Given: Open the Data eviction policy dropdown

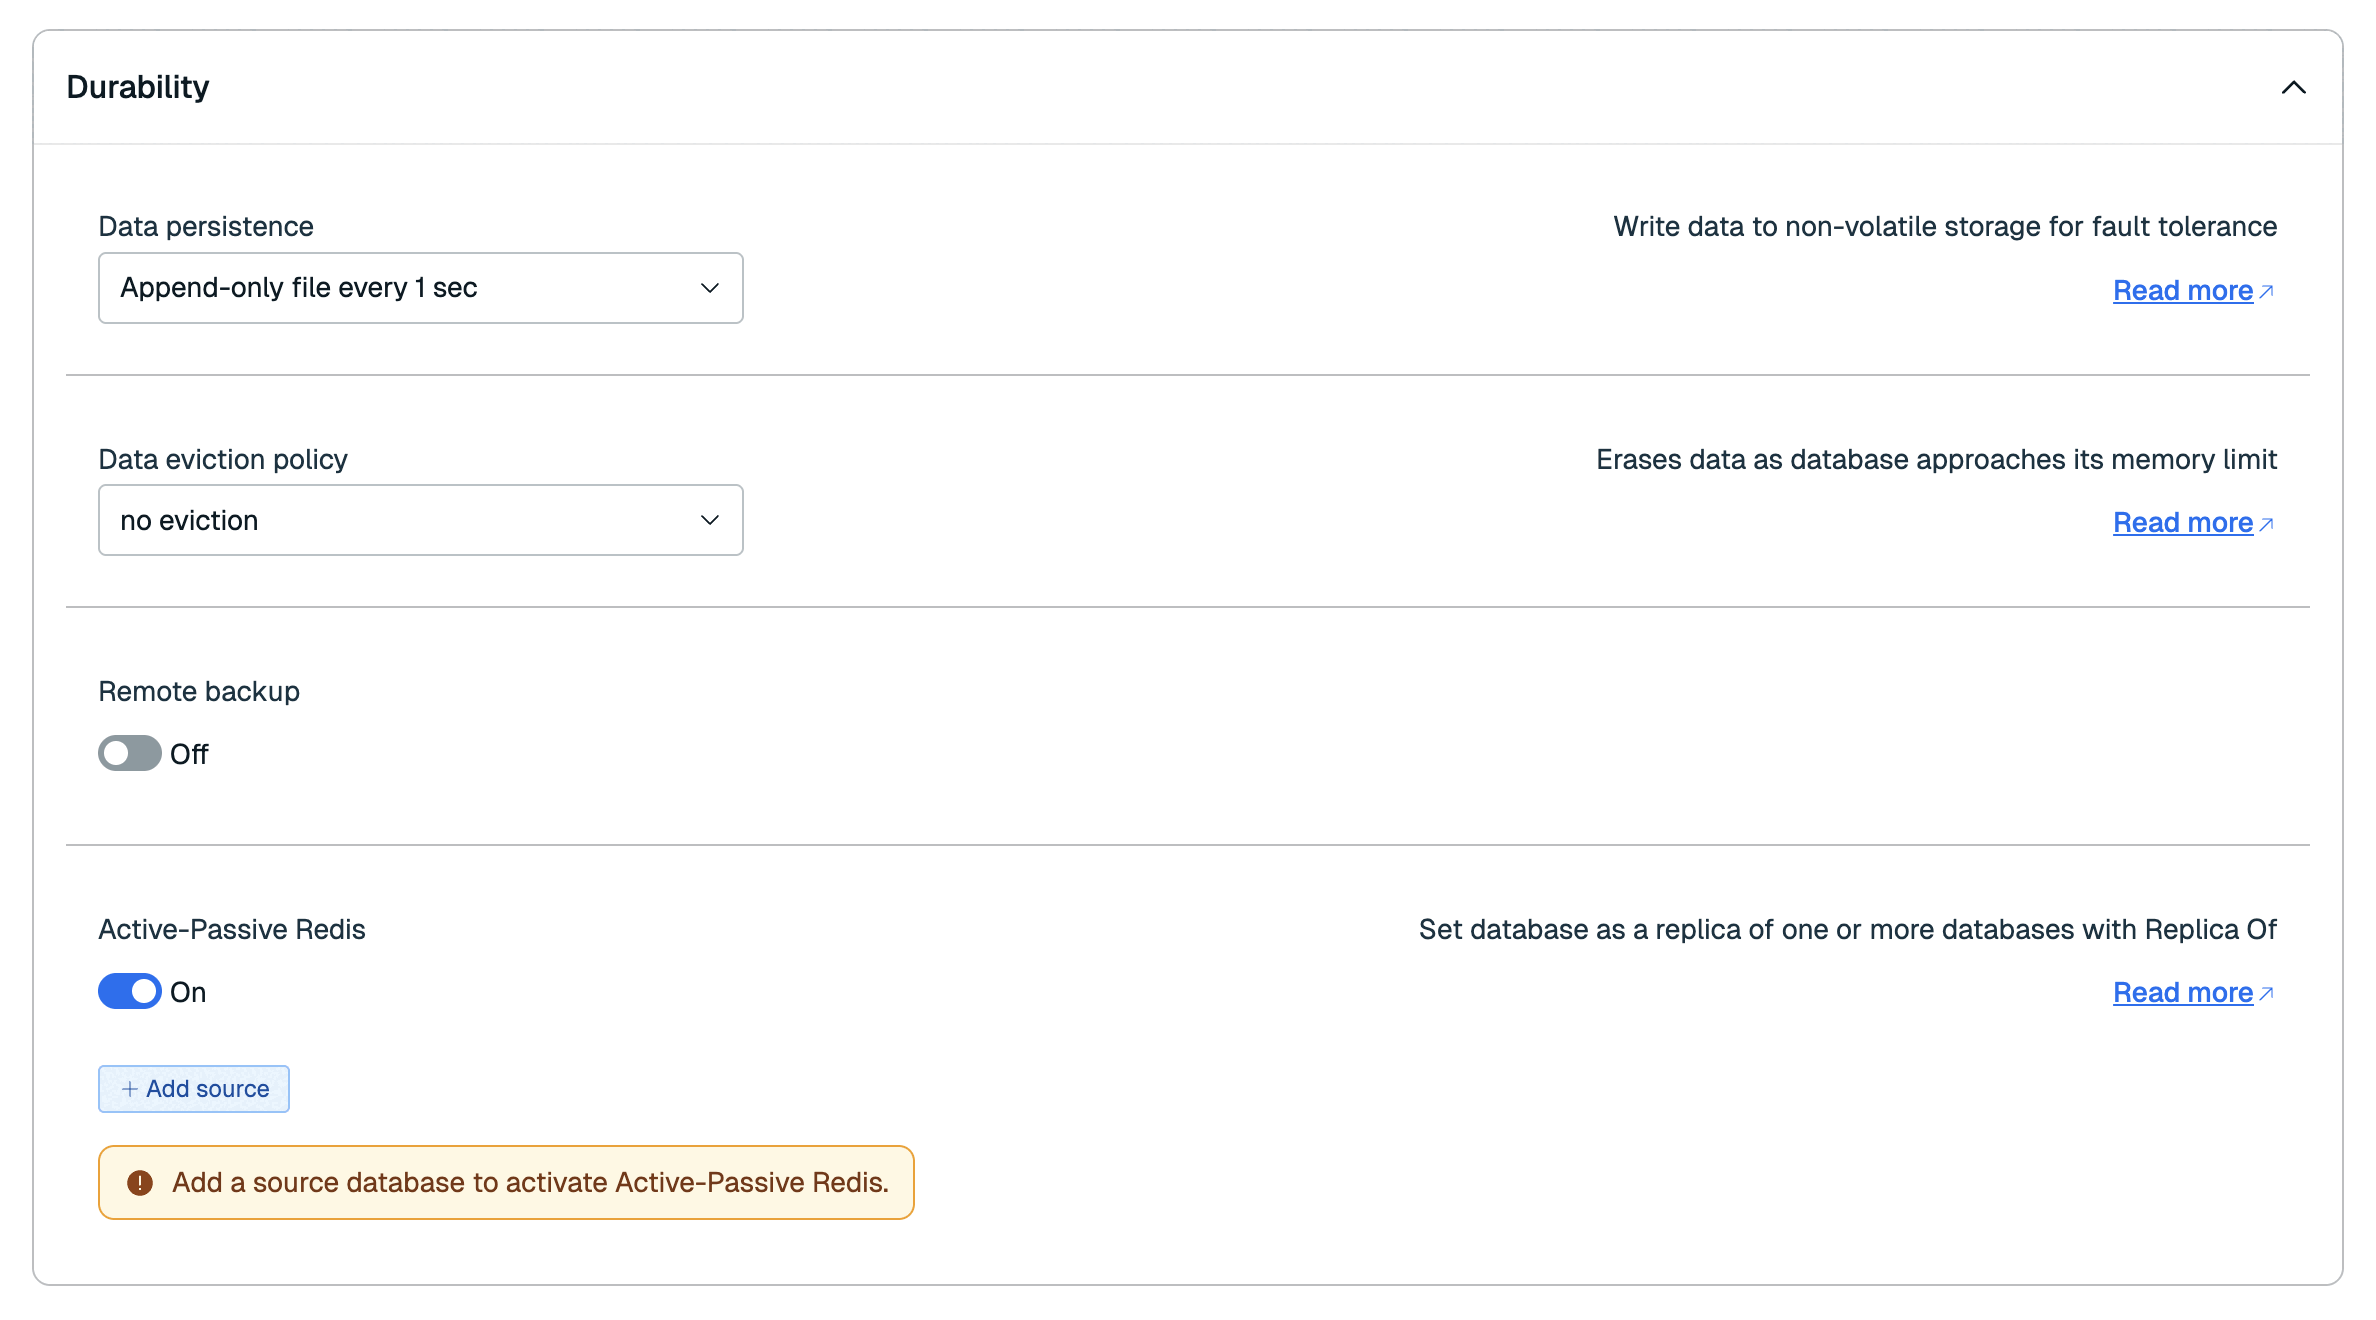Looking at the screenshot, I should (x=420, y=520).
